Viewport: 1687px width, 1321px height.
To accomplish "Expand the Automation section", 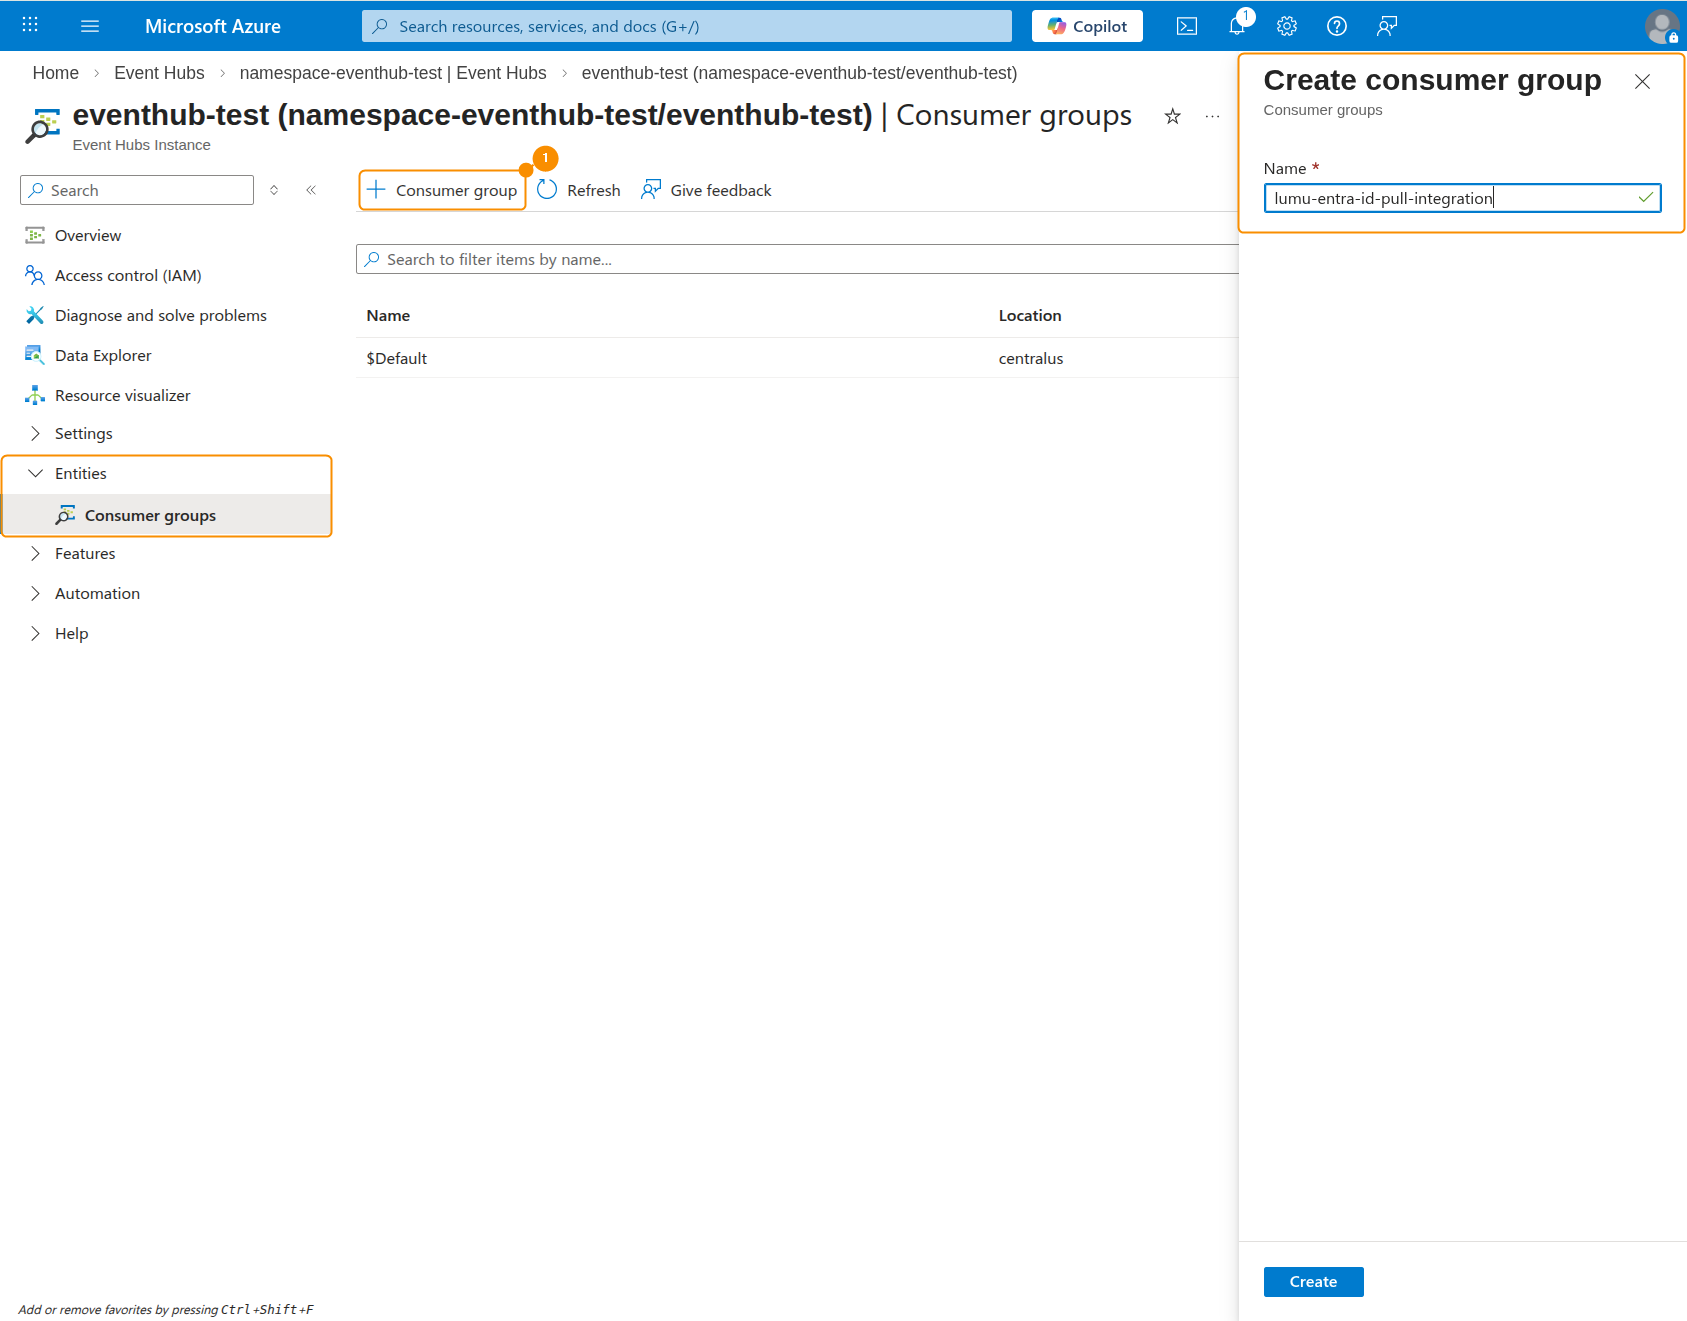I will [97, 593].
